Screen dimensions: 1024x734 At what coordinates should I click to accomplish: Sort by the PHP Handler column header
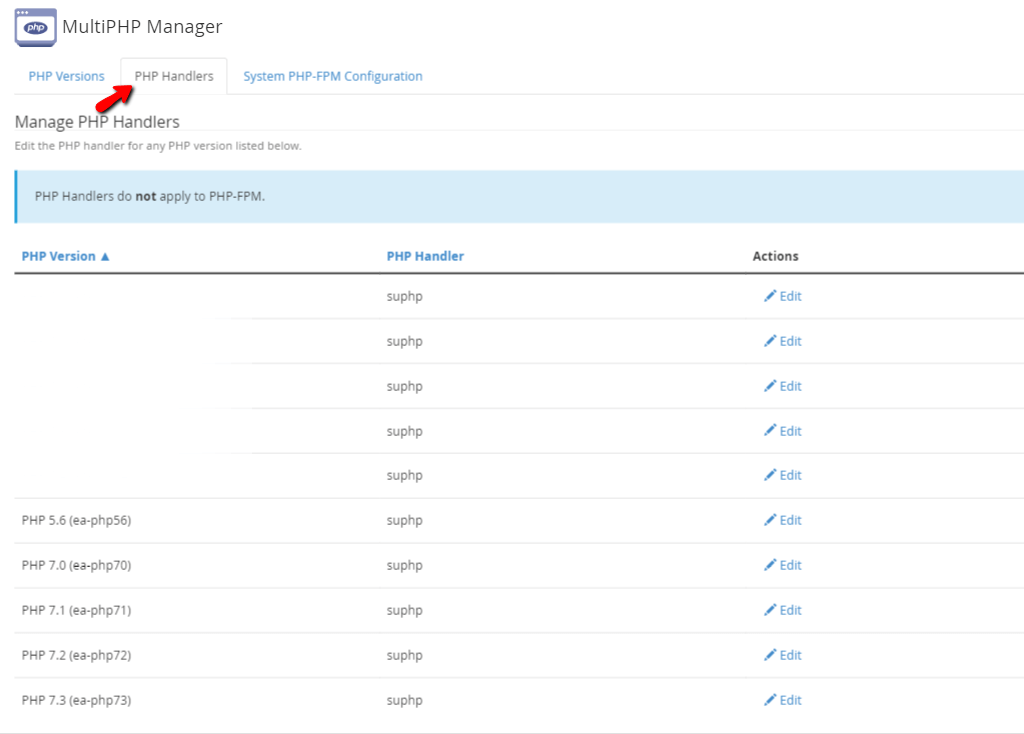click(x=425, y=256)
